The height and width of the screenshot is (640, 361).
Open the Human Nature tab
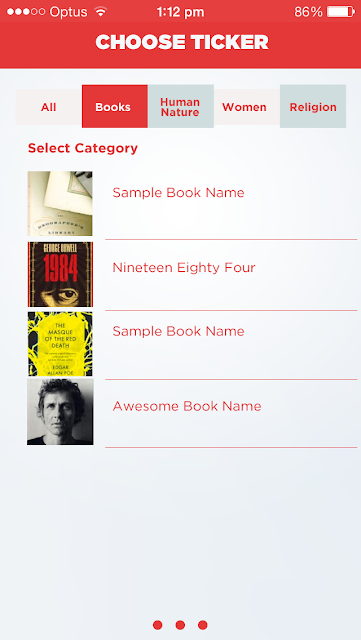click(181, 107)
